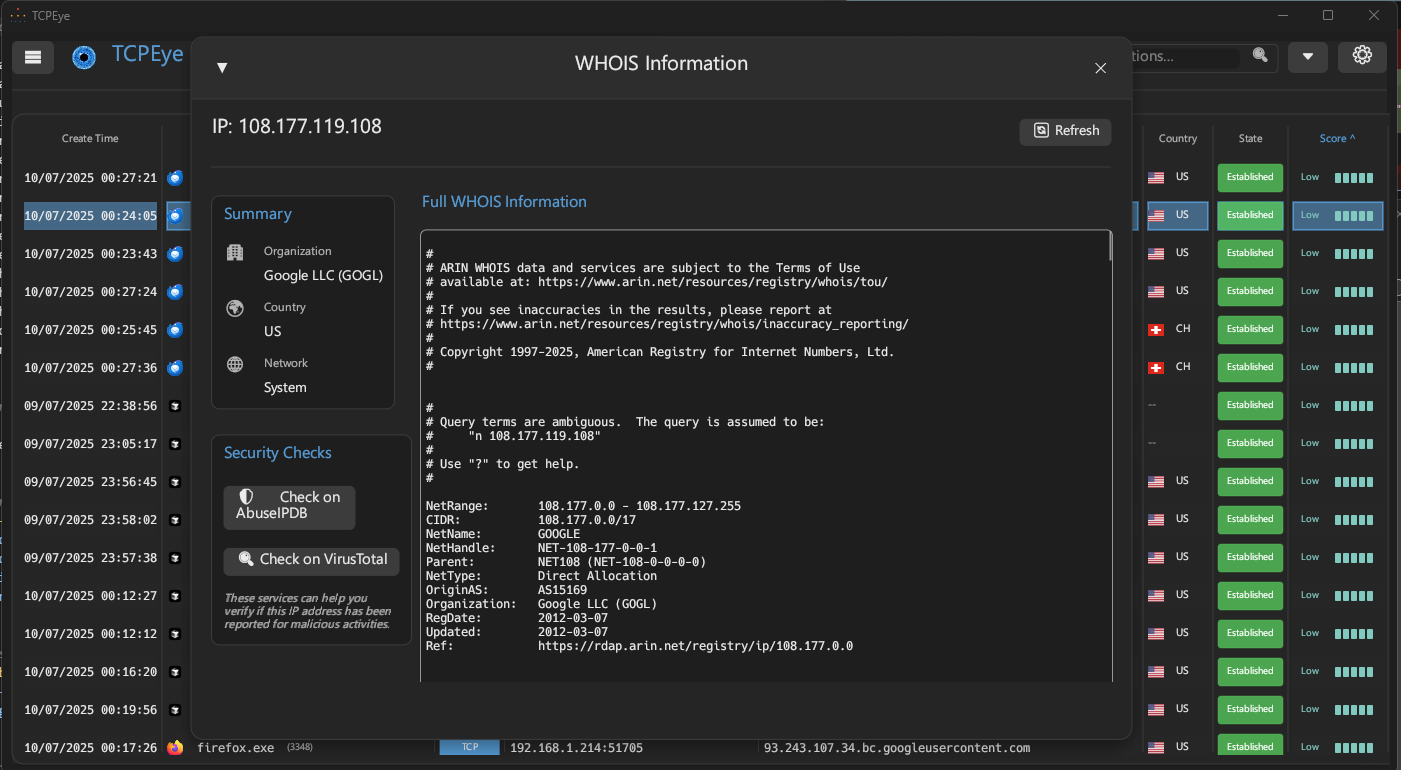Viewport: 1401px width, 770px height.
Task: Click the TCP protocol badge in firefox row
Action: click(x=469, y=747)
